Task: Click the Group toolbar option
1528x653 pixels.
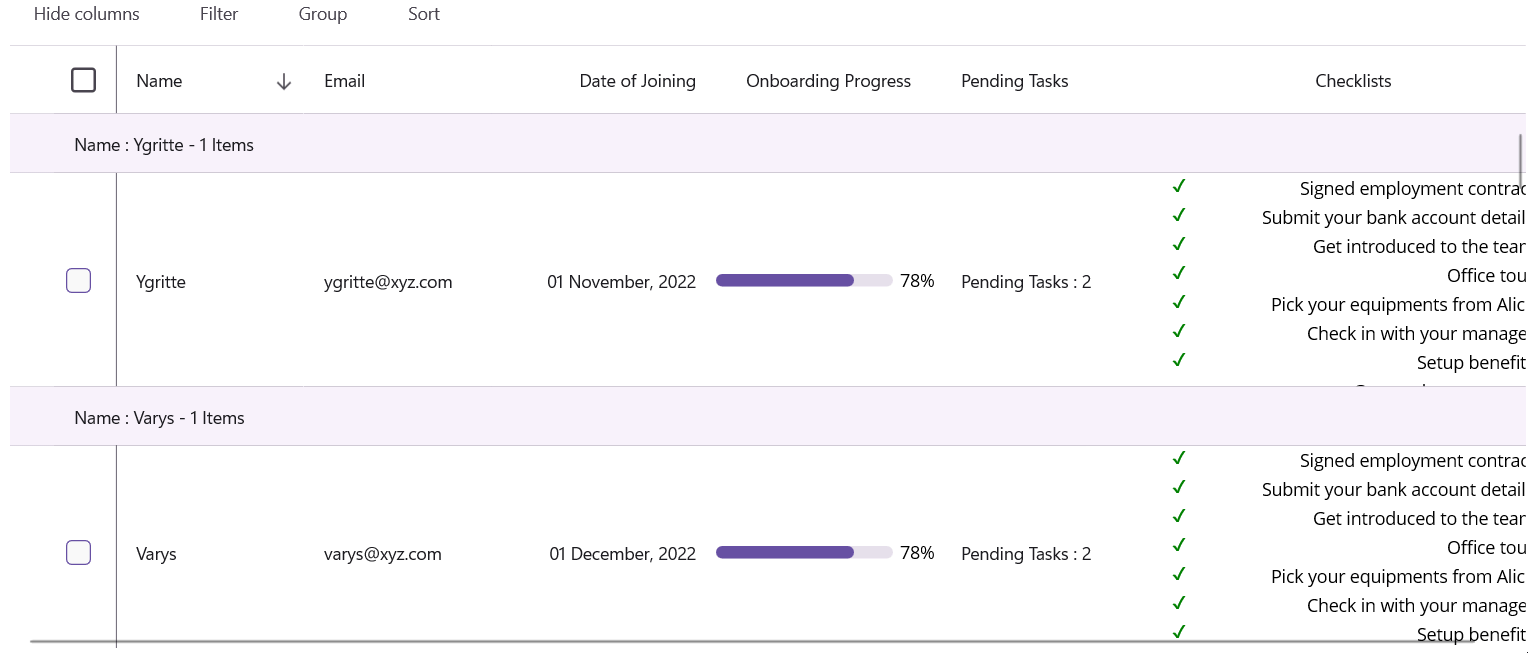Action: (322, 14)
